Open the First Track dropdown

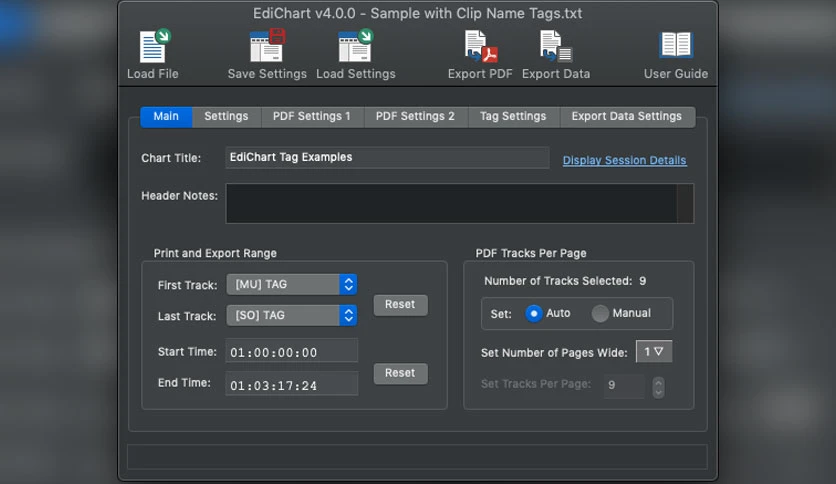[292, 284]
